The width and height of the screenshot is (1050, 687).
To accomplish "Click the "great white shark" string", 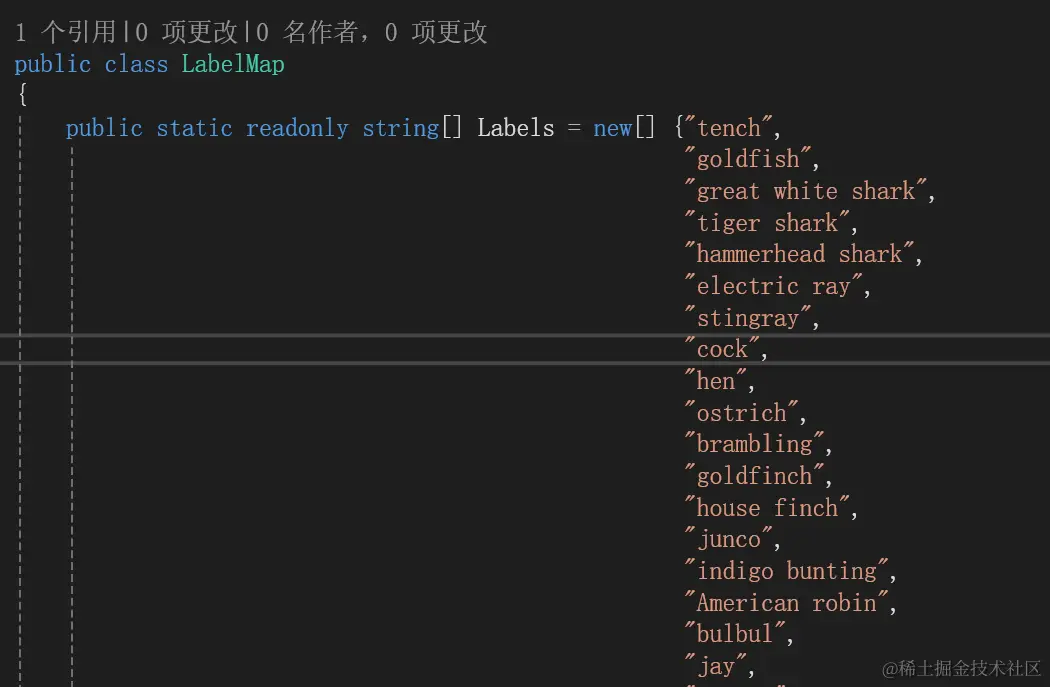I will (x=806, y=191).
